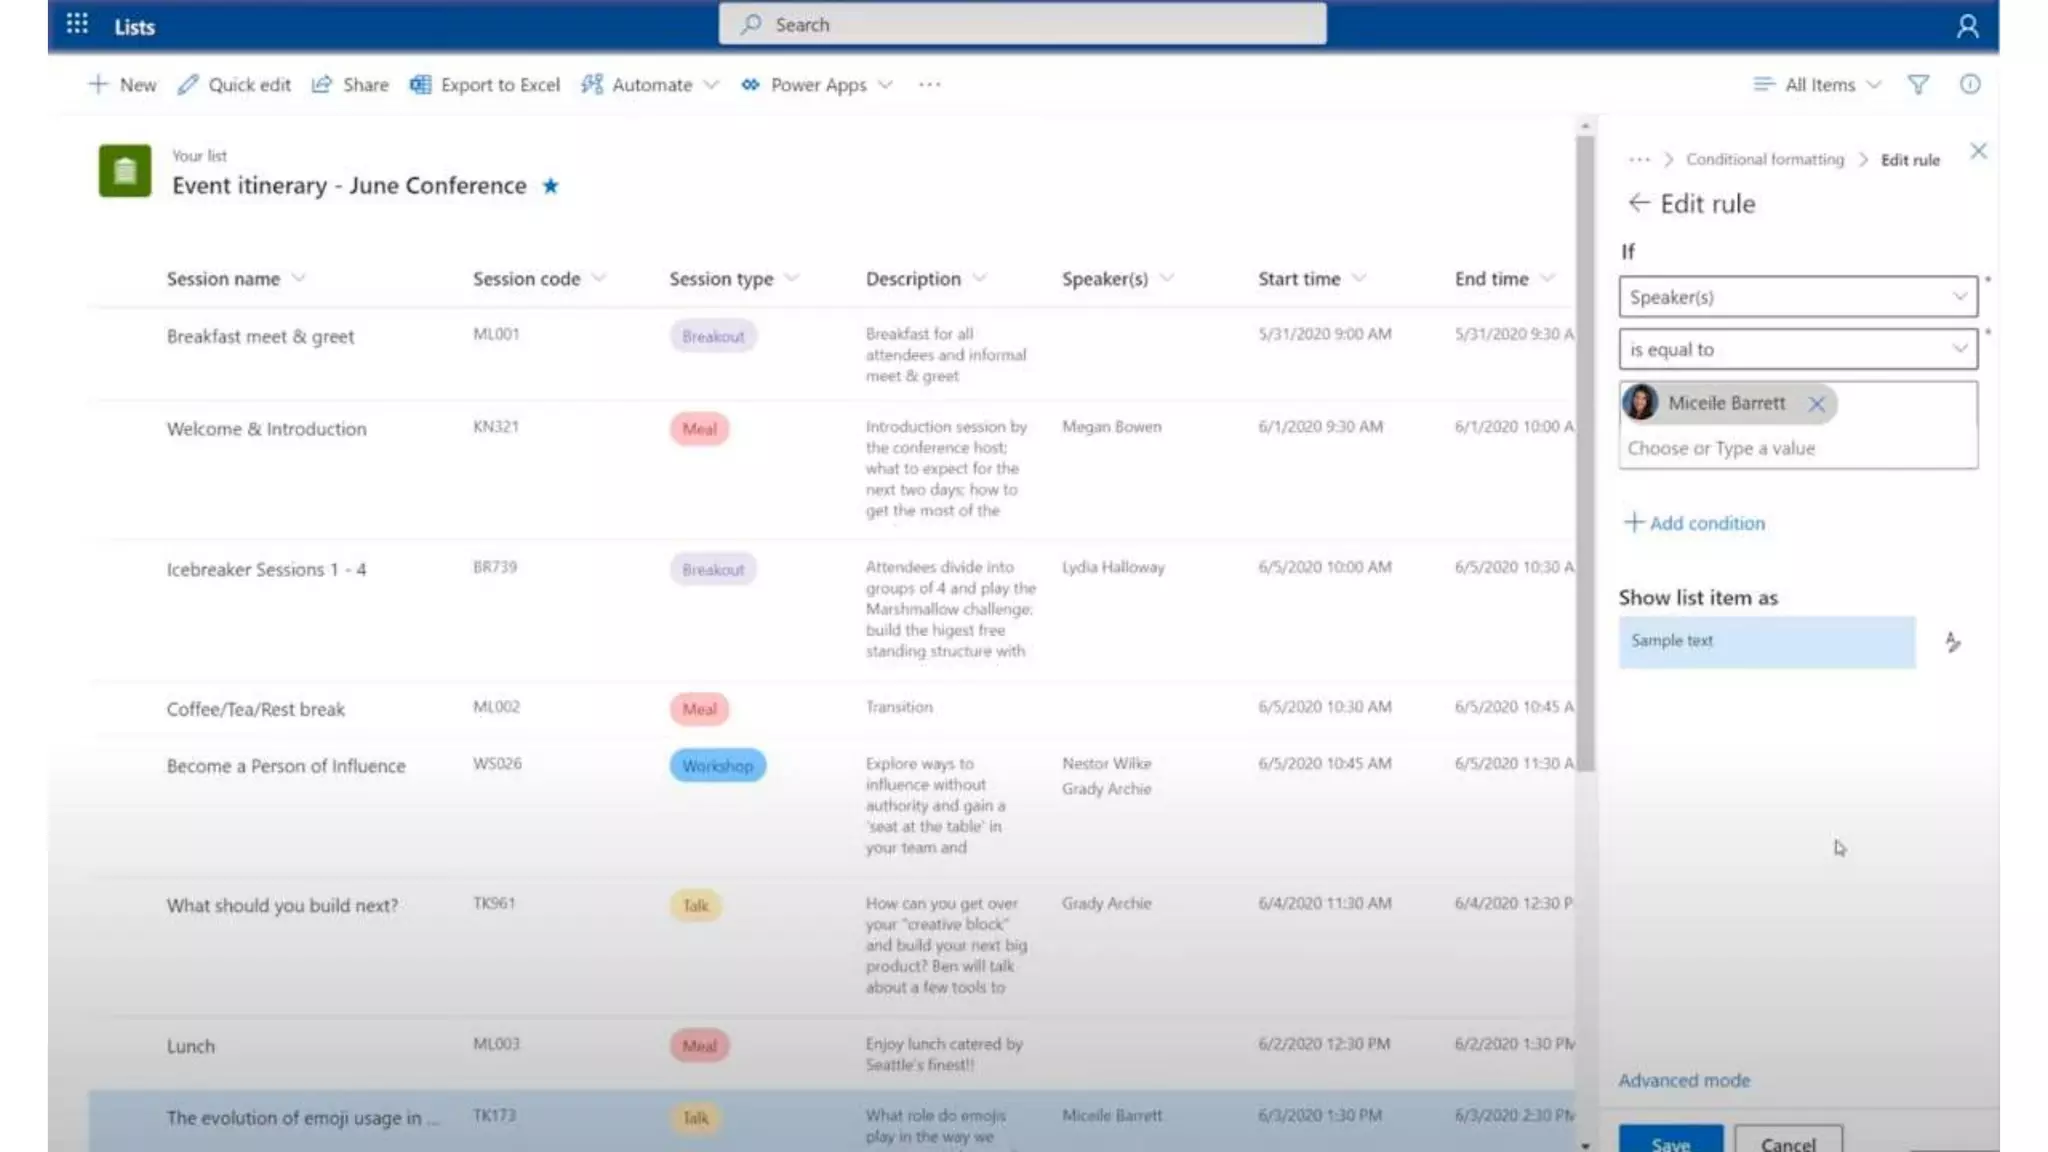Switch to Advanced mode

point(1684,1080)
